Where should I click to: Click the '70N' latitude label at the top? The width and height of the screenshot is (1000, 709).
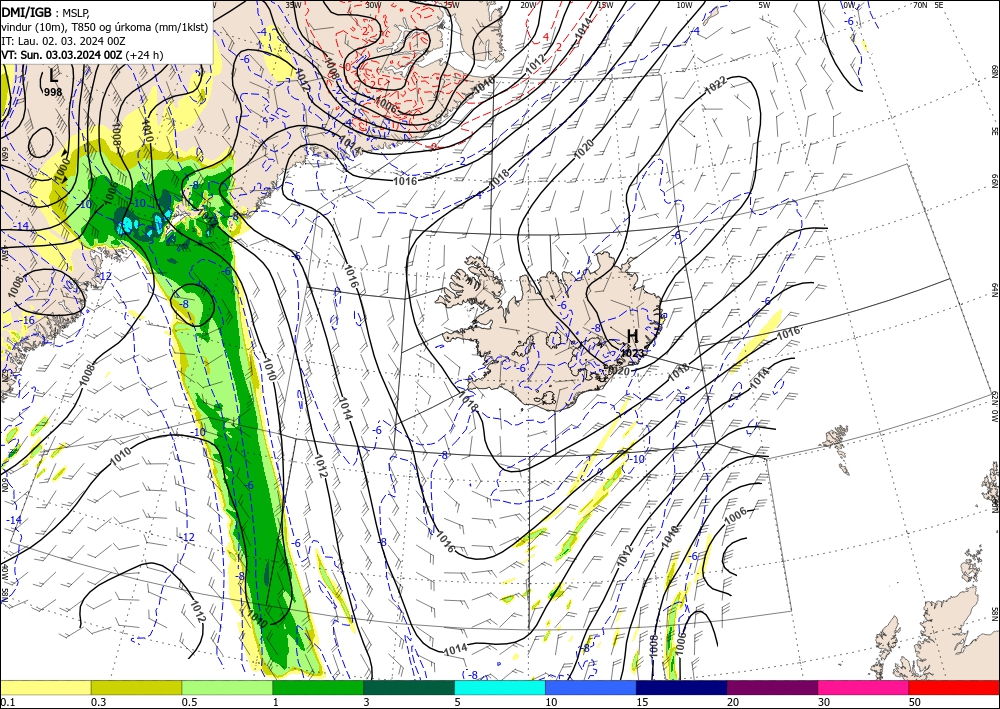920,5
